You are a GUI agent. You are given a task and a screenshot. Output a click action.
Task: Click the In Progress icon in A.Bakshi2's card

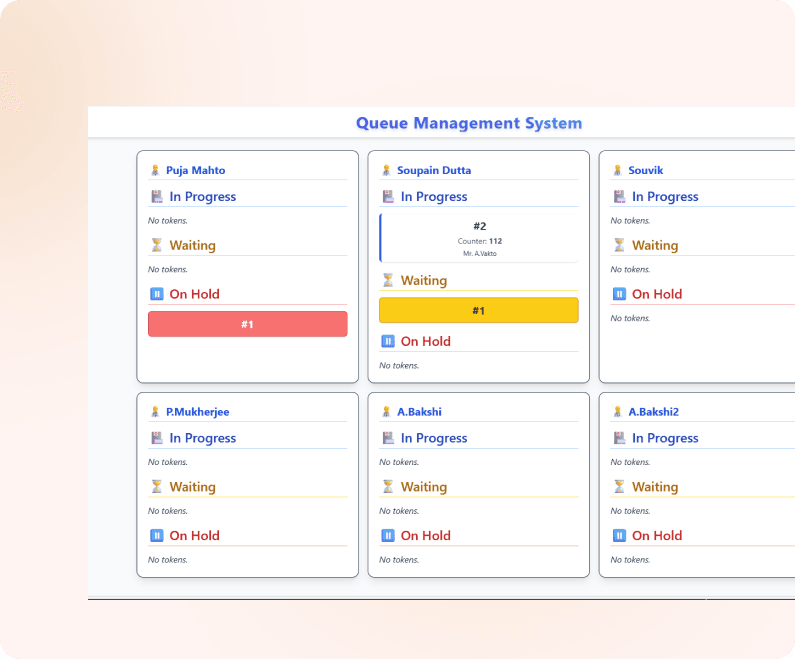pyautogui.click(x=619, y=438)
